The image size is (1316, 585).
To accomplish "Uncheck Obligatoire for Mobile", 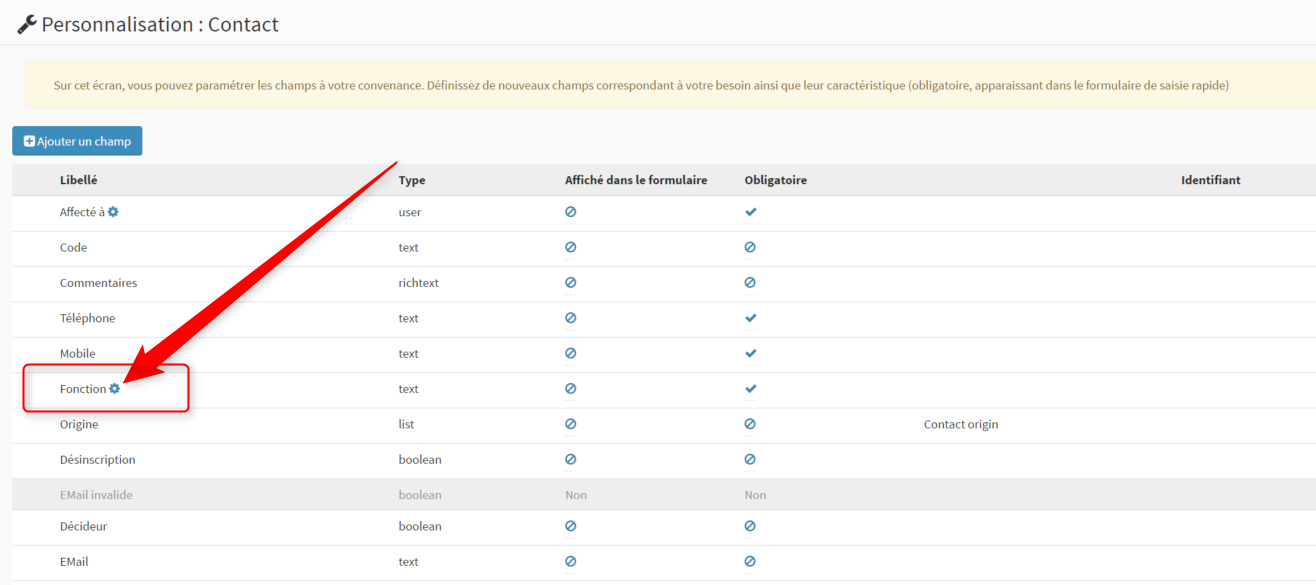I will point(751,353).
